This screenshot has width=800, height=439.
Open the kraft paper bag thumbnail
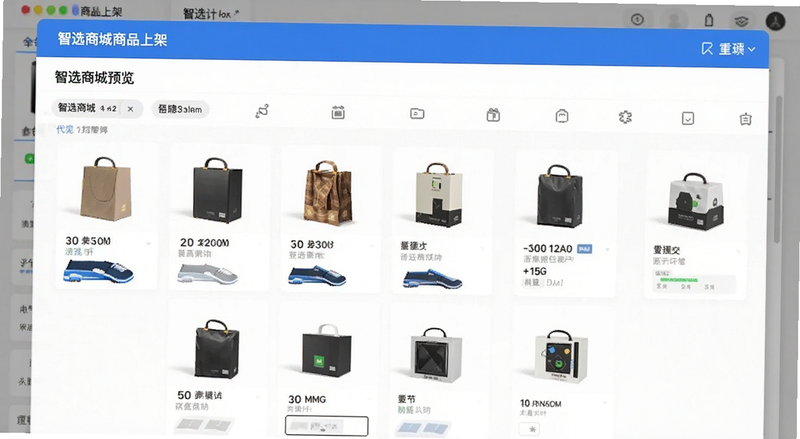pos(106,189)
